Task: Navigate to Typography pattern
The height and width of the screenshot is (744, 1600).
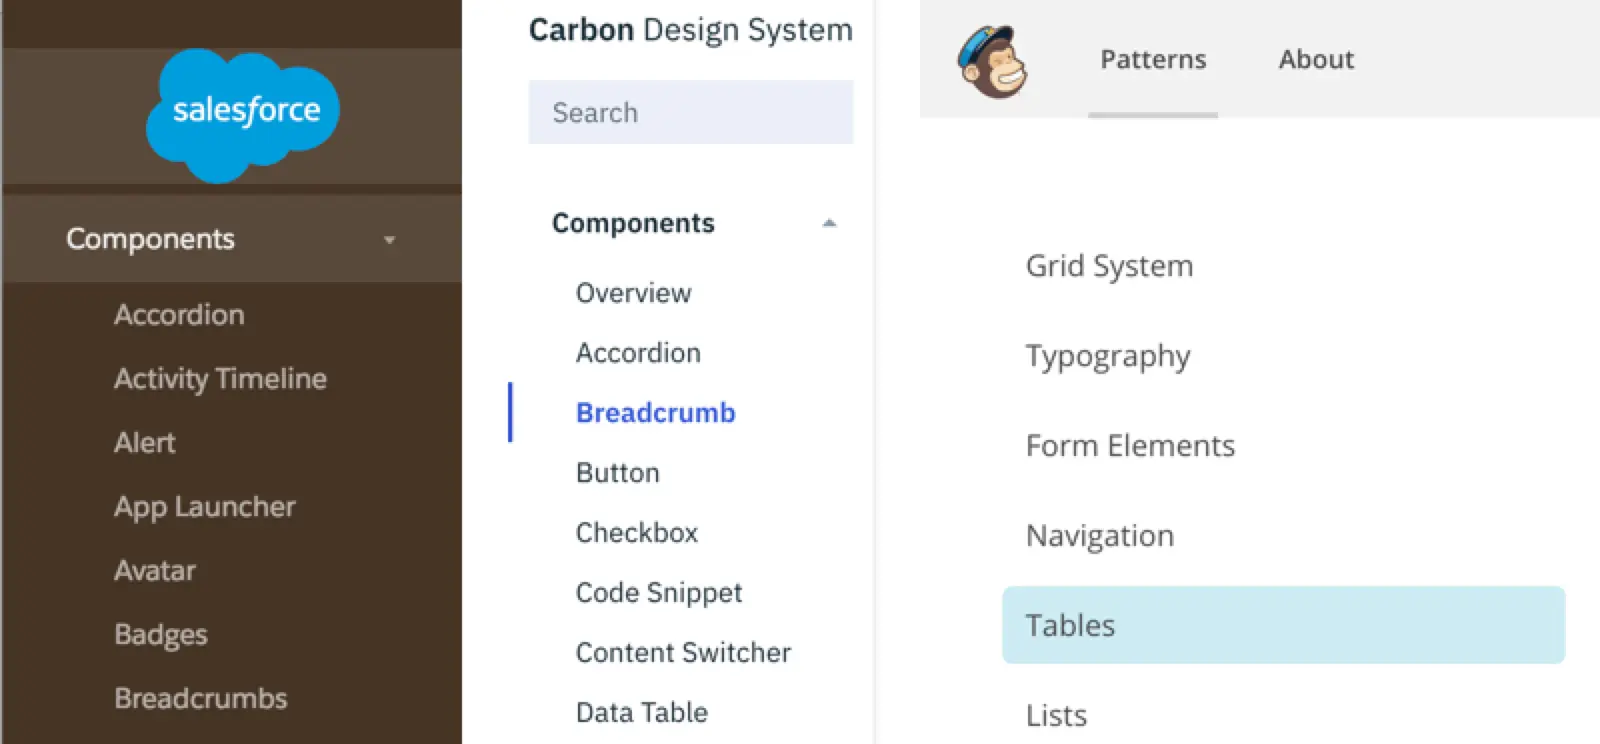Action: [x=1108, y=356]
